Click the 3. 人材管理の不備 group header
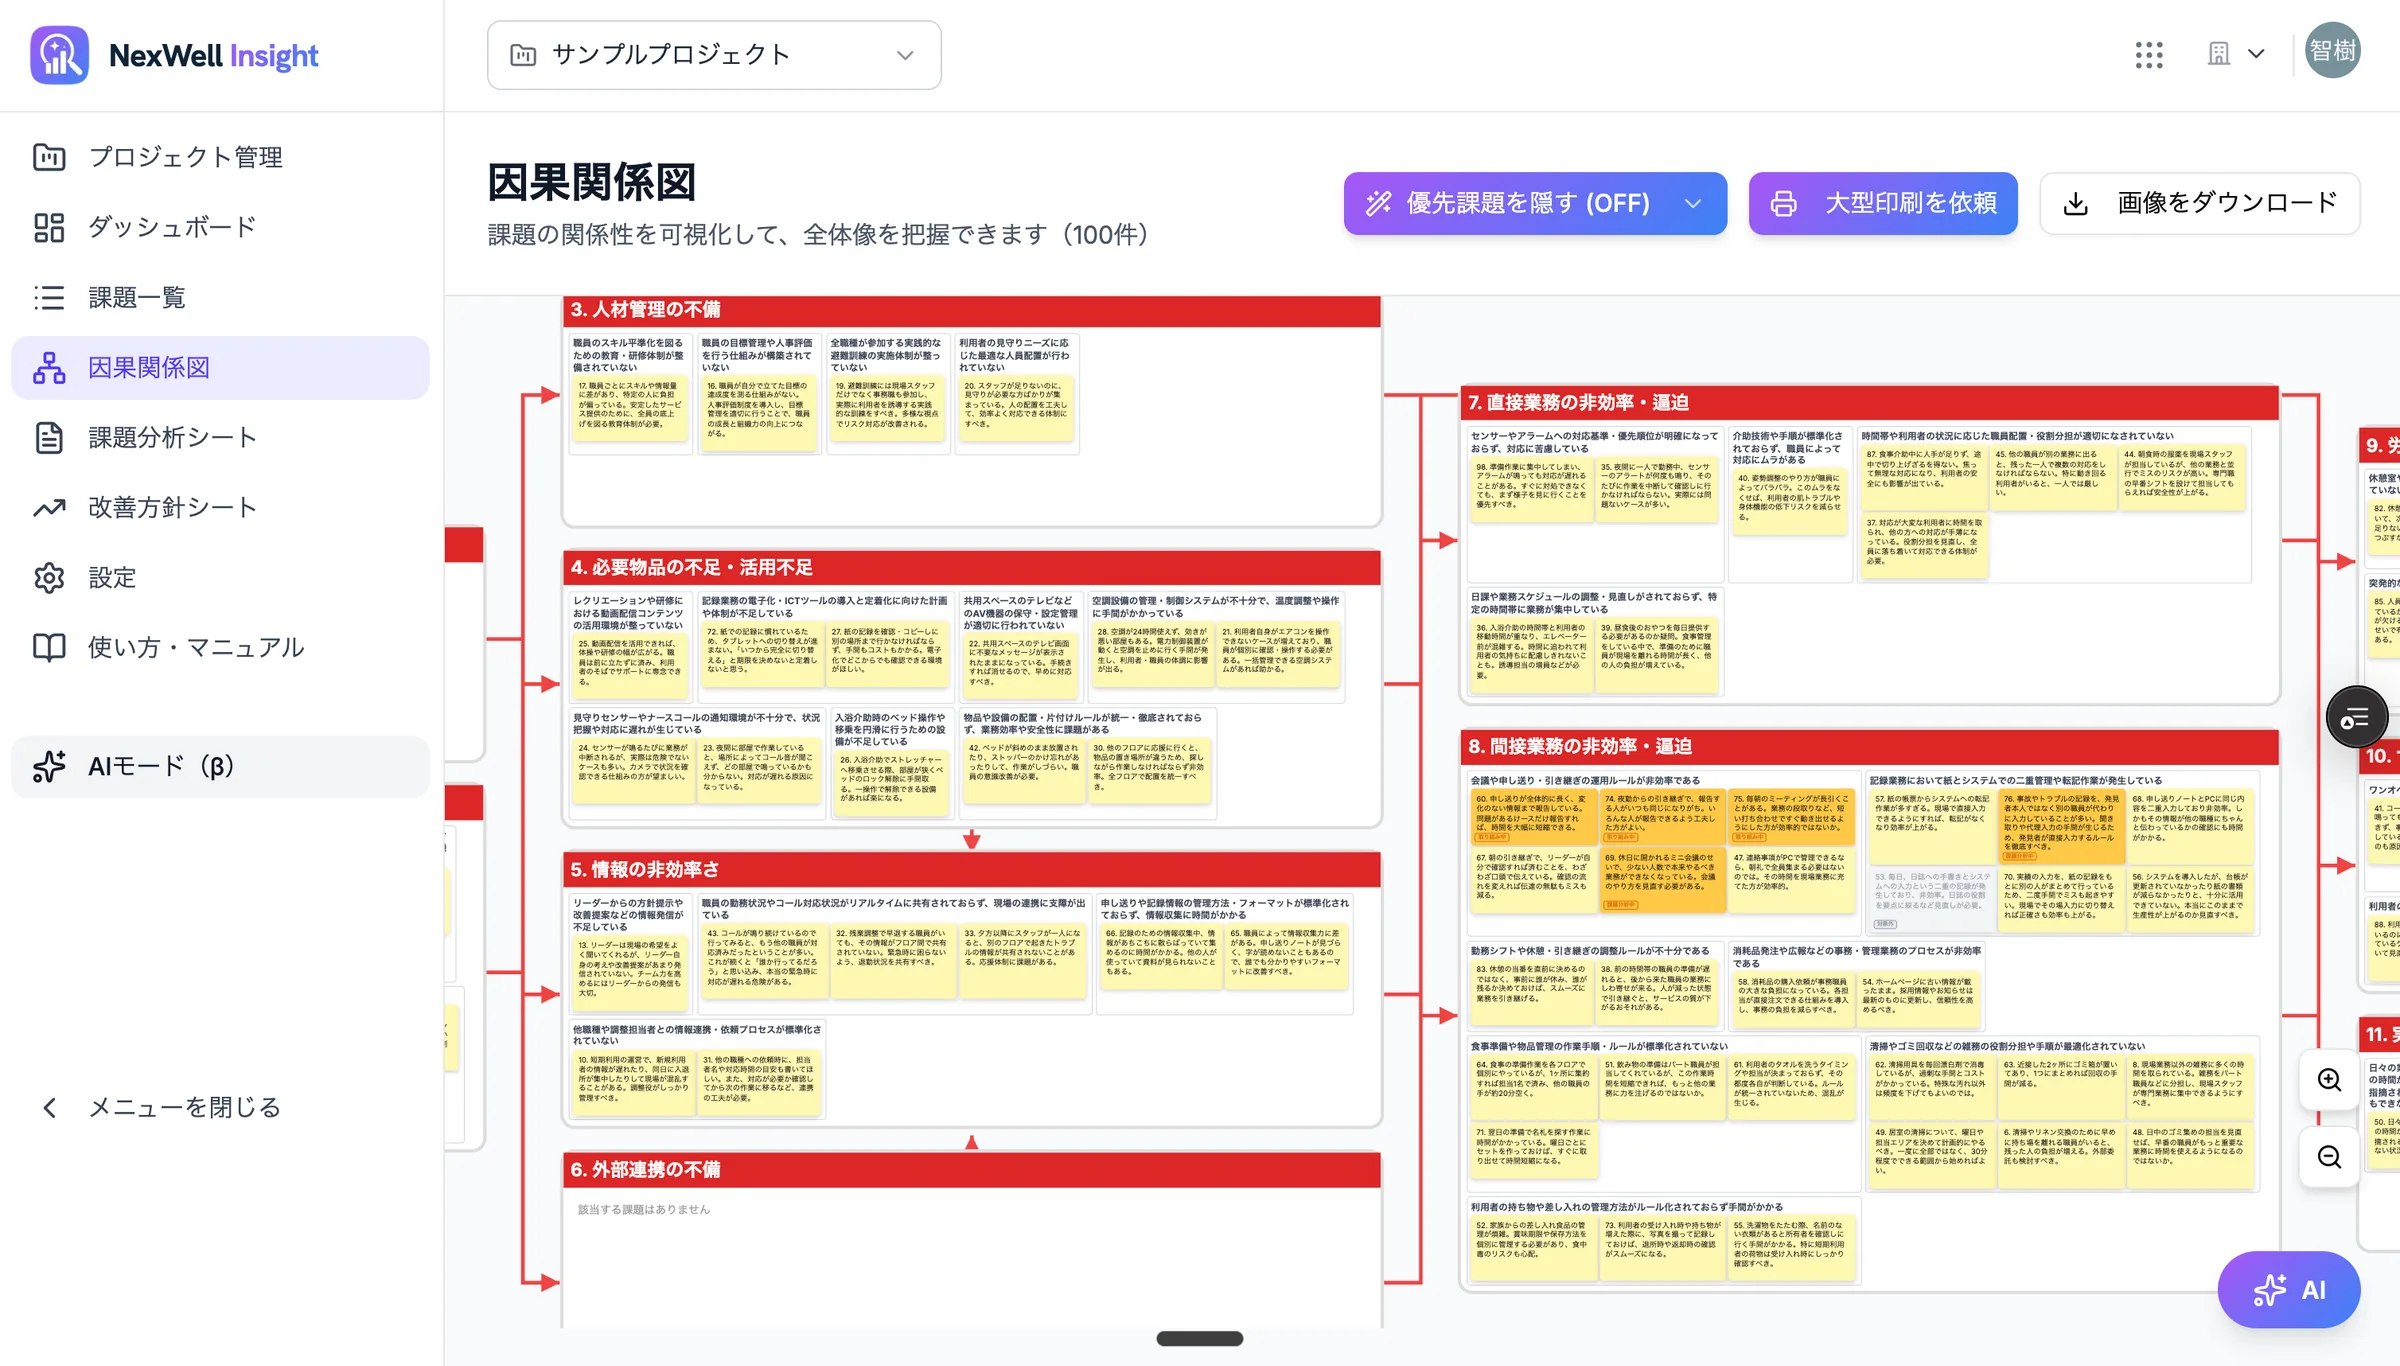 click(x=972, y=310)
